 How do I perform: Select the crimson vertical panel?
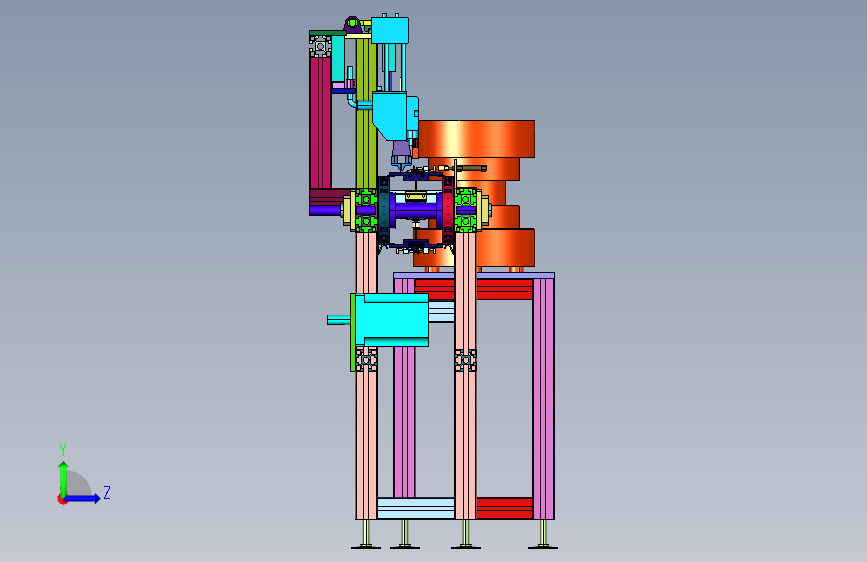(320, 122)
